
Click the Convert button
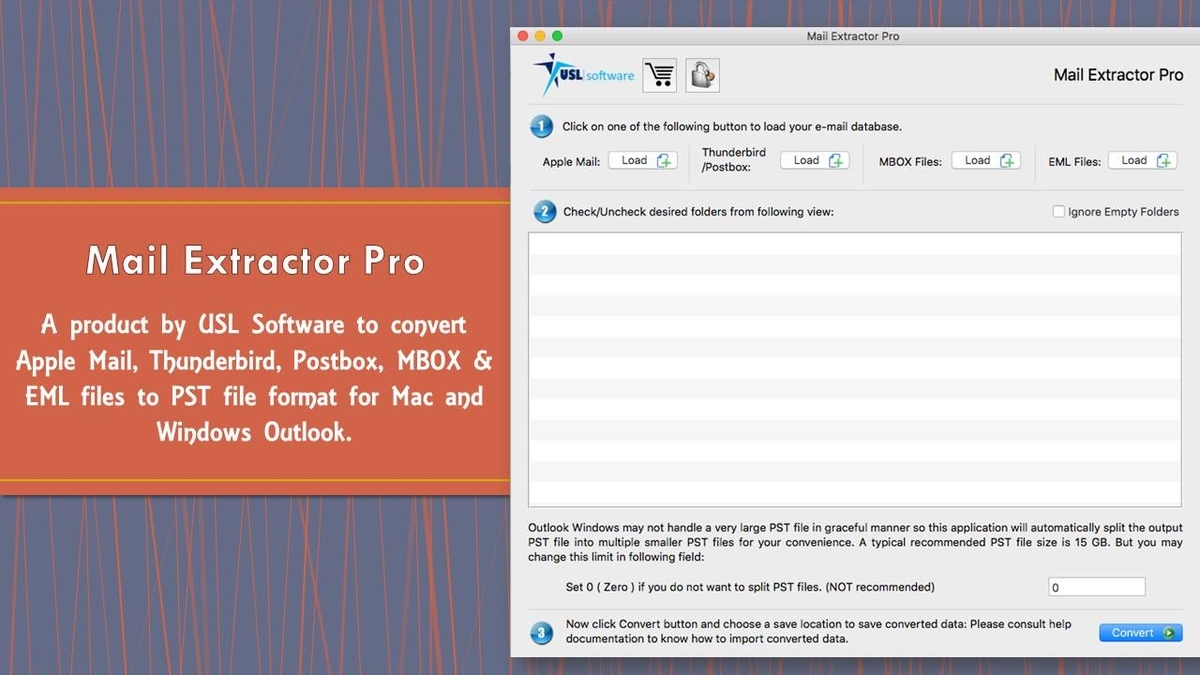1141,633
